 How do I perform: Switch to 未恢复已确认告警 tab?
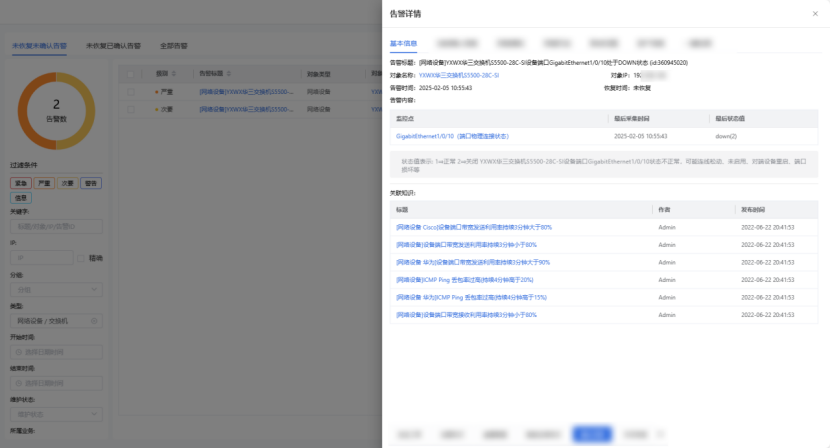pyautogui.click(x=113, y=46)
